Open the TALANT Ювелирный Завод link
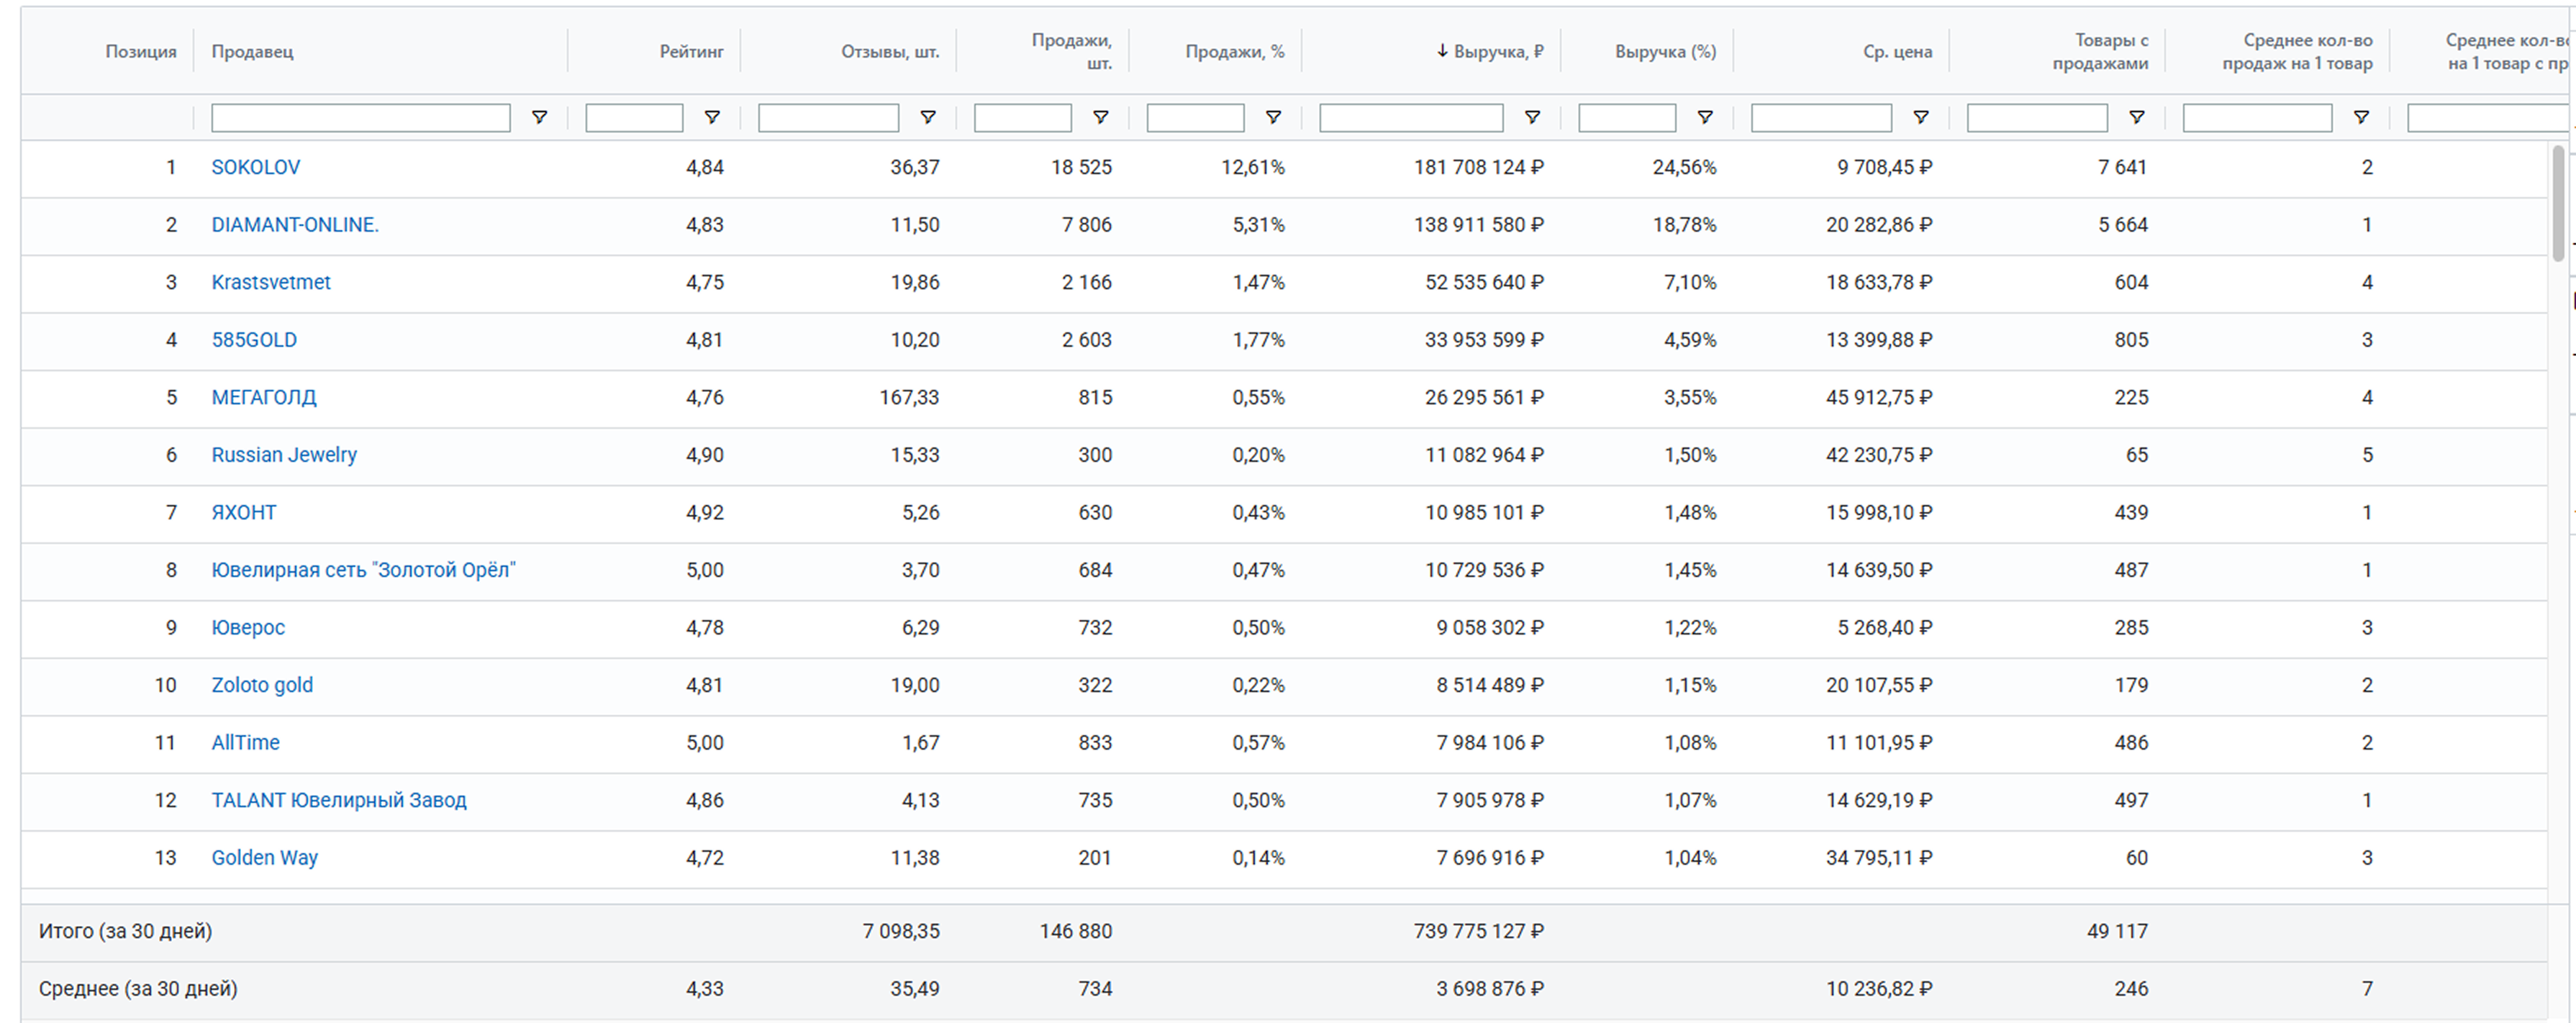Viewport: 2576px width, 1023px height. [338, 800]
